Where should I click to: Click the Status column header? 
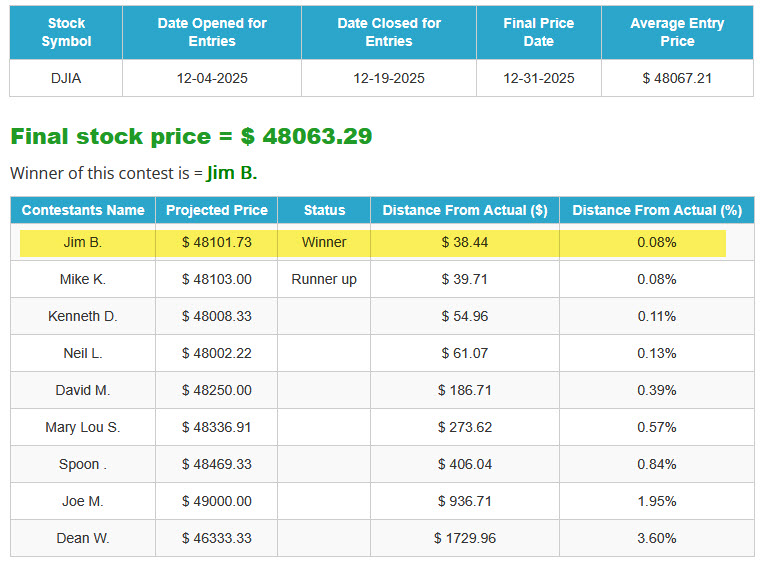coord(324,210)
